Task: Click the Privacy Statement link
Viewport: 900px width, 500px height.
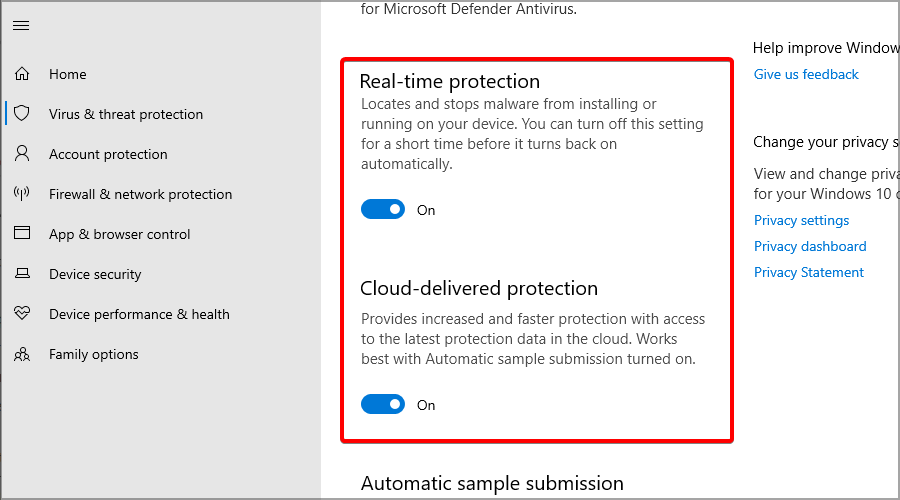Action: [809, 272]
